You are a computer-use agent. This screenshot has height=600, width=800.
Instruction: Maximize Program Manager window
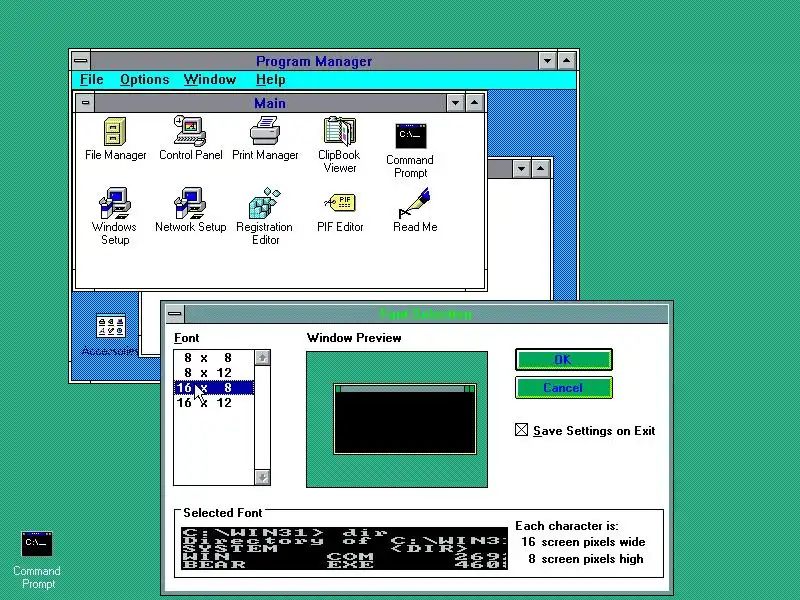click(x=567, y=61)
